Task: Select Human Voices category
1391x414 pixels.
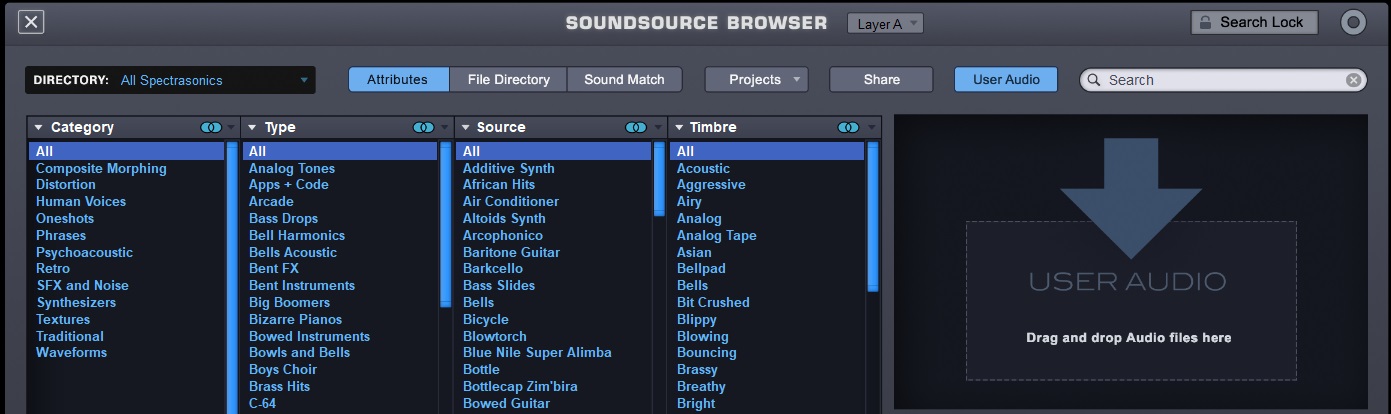Action: [81, 201]
